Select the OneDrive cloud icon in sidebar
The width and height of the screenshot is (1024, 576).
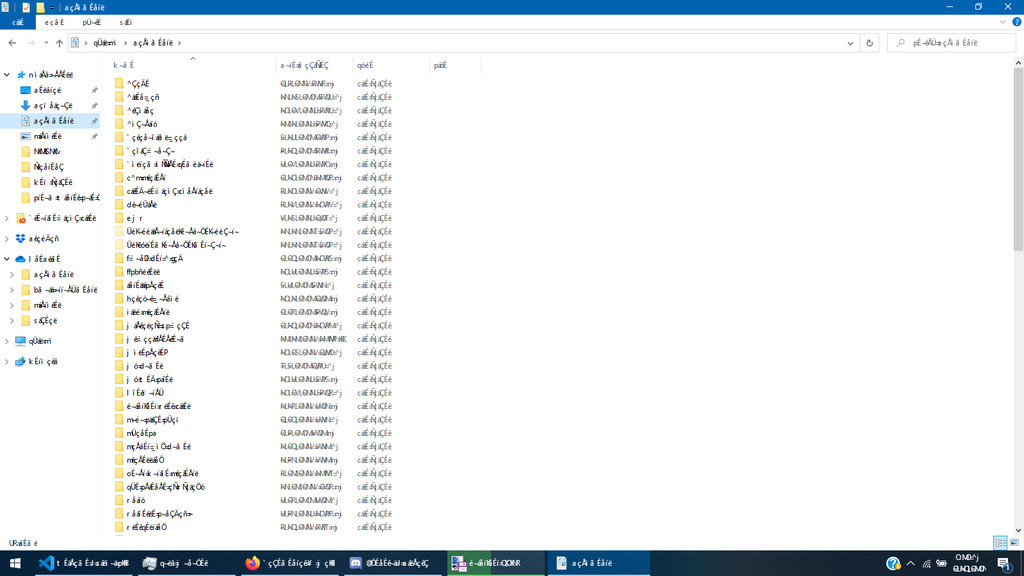pos(20,258)
